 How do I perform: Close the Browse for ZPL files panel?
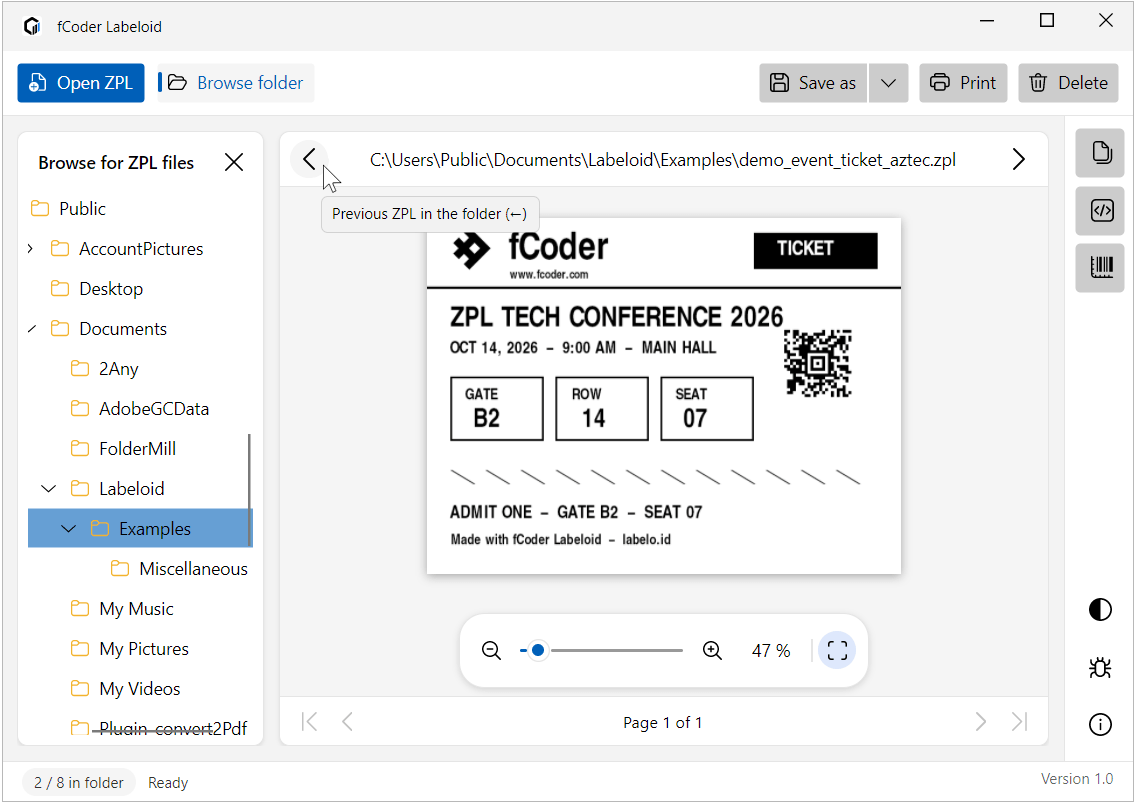tap(234, 162)
